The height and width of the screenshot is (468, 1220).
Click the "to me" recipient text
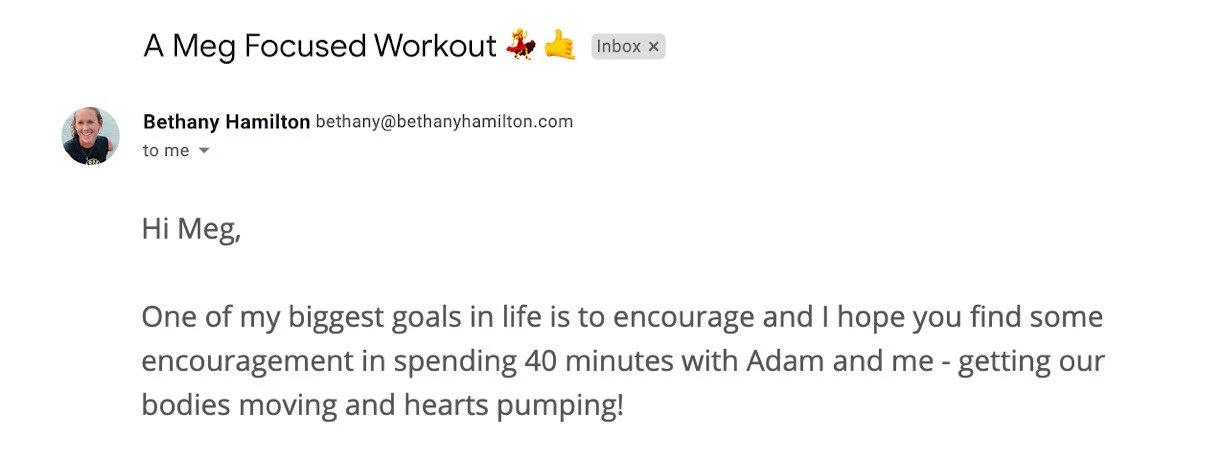(x=165, y=151)
